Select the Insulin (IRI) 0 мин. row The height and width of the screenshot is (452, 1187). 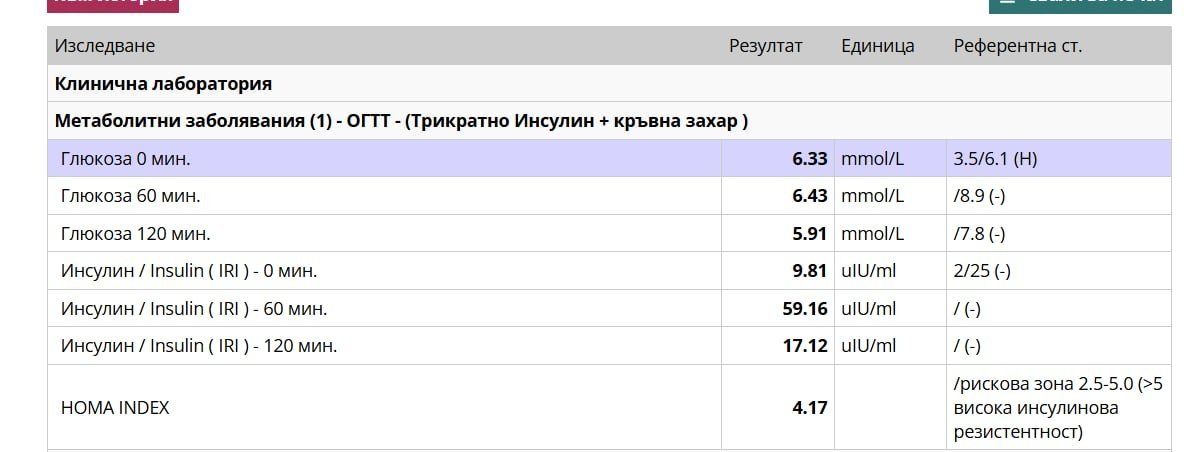click(609, 270)
